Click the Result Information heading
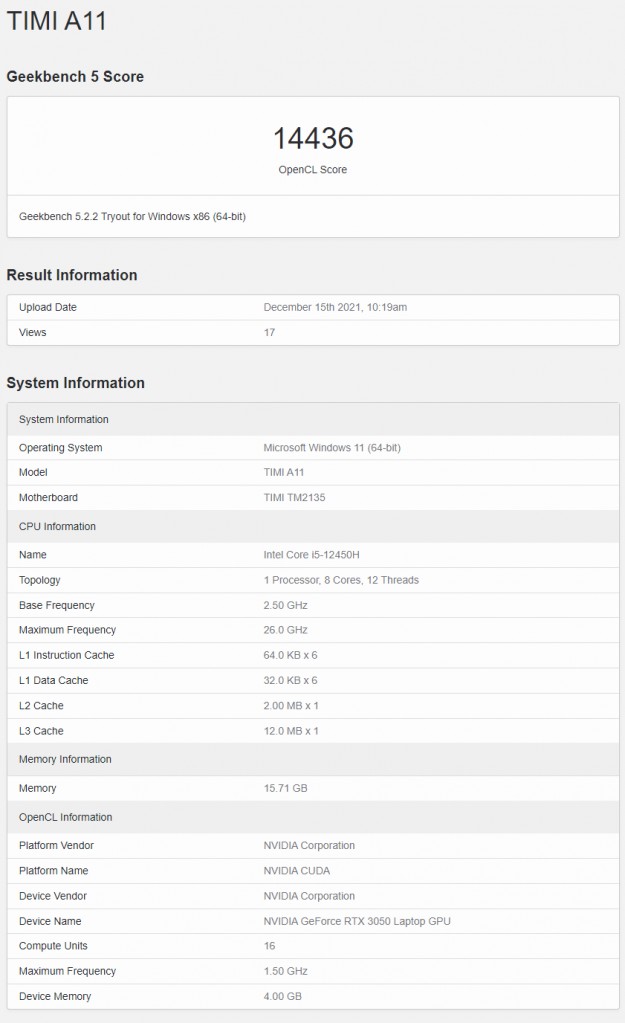The height and width of the screenshot is (1023, 625). click(72, 275)
